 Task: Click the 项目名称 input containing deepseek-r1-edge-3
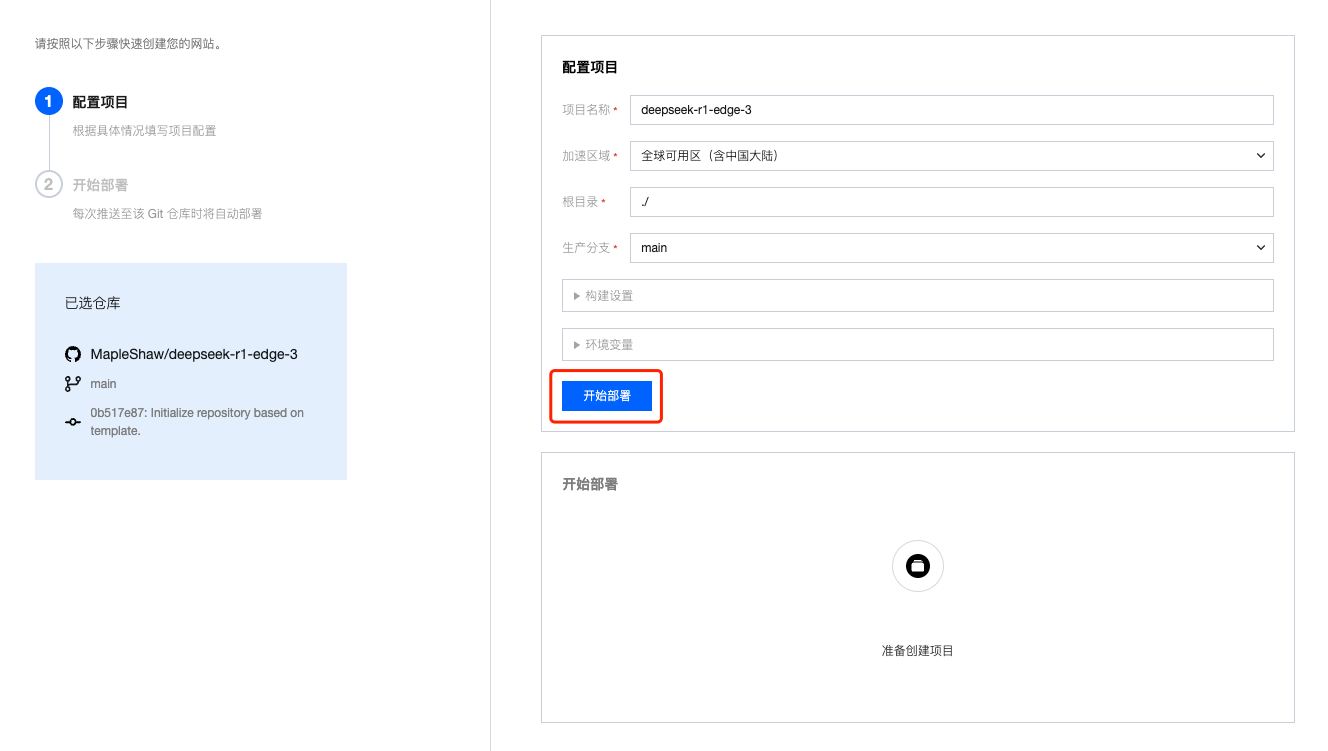(950, 109)
